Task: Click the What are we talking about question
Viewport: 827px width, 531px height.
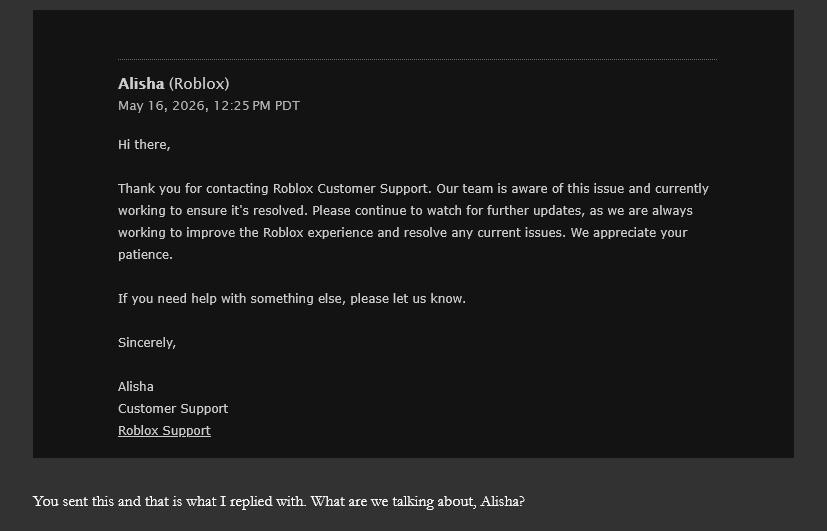Action: coord(418,501)
